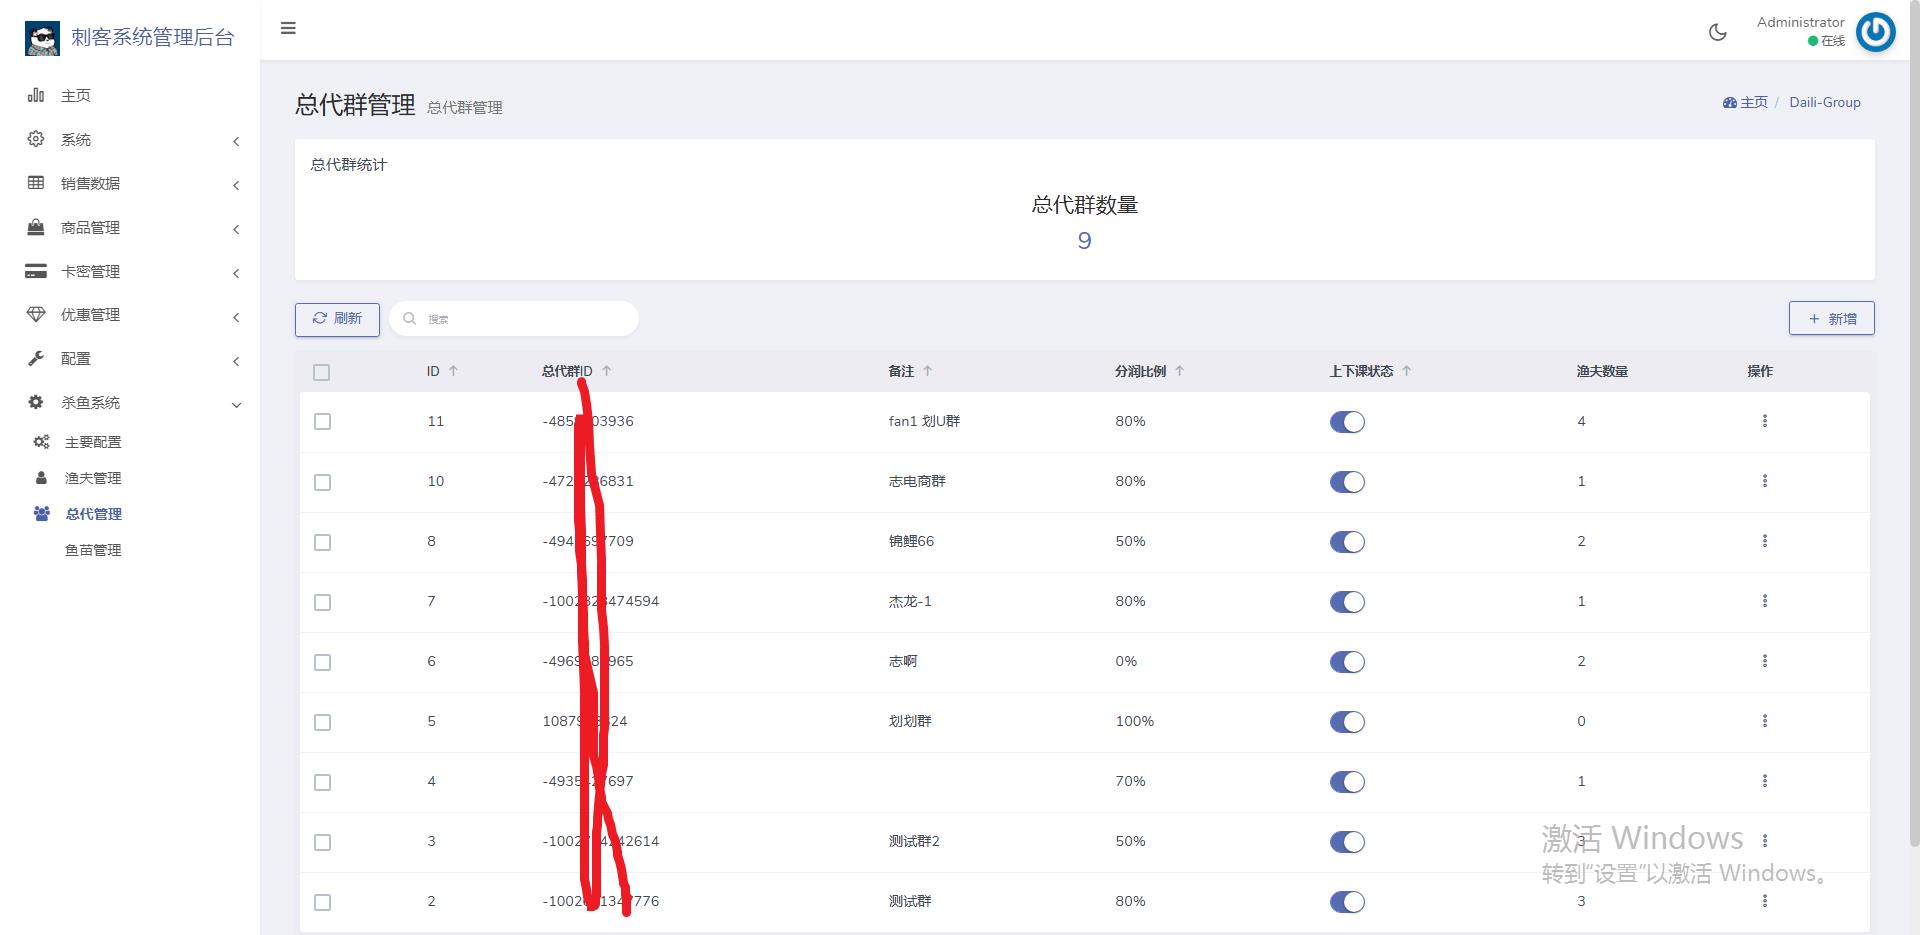Toggle 上下课状态 switch for 志电商群

1346,482
